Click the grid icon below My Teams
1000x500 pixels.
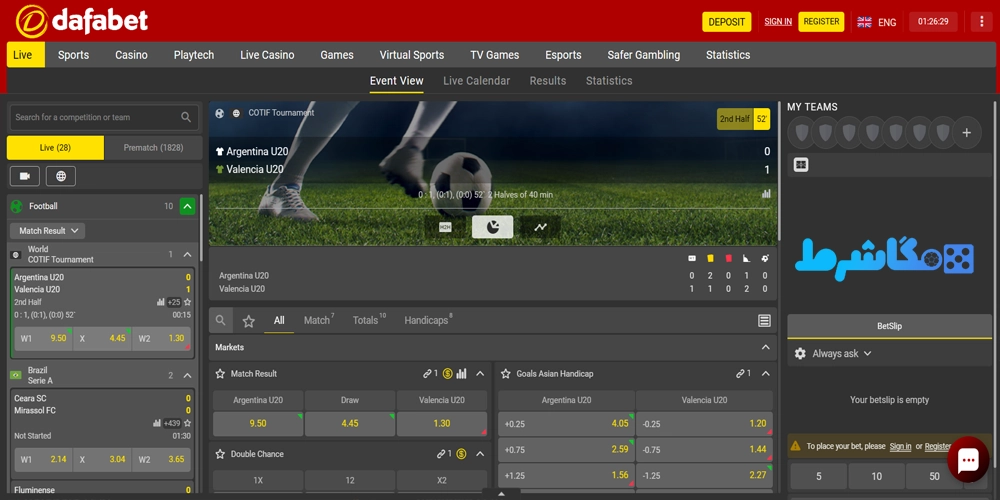801,165
